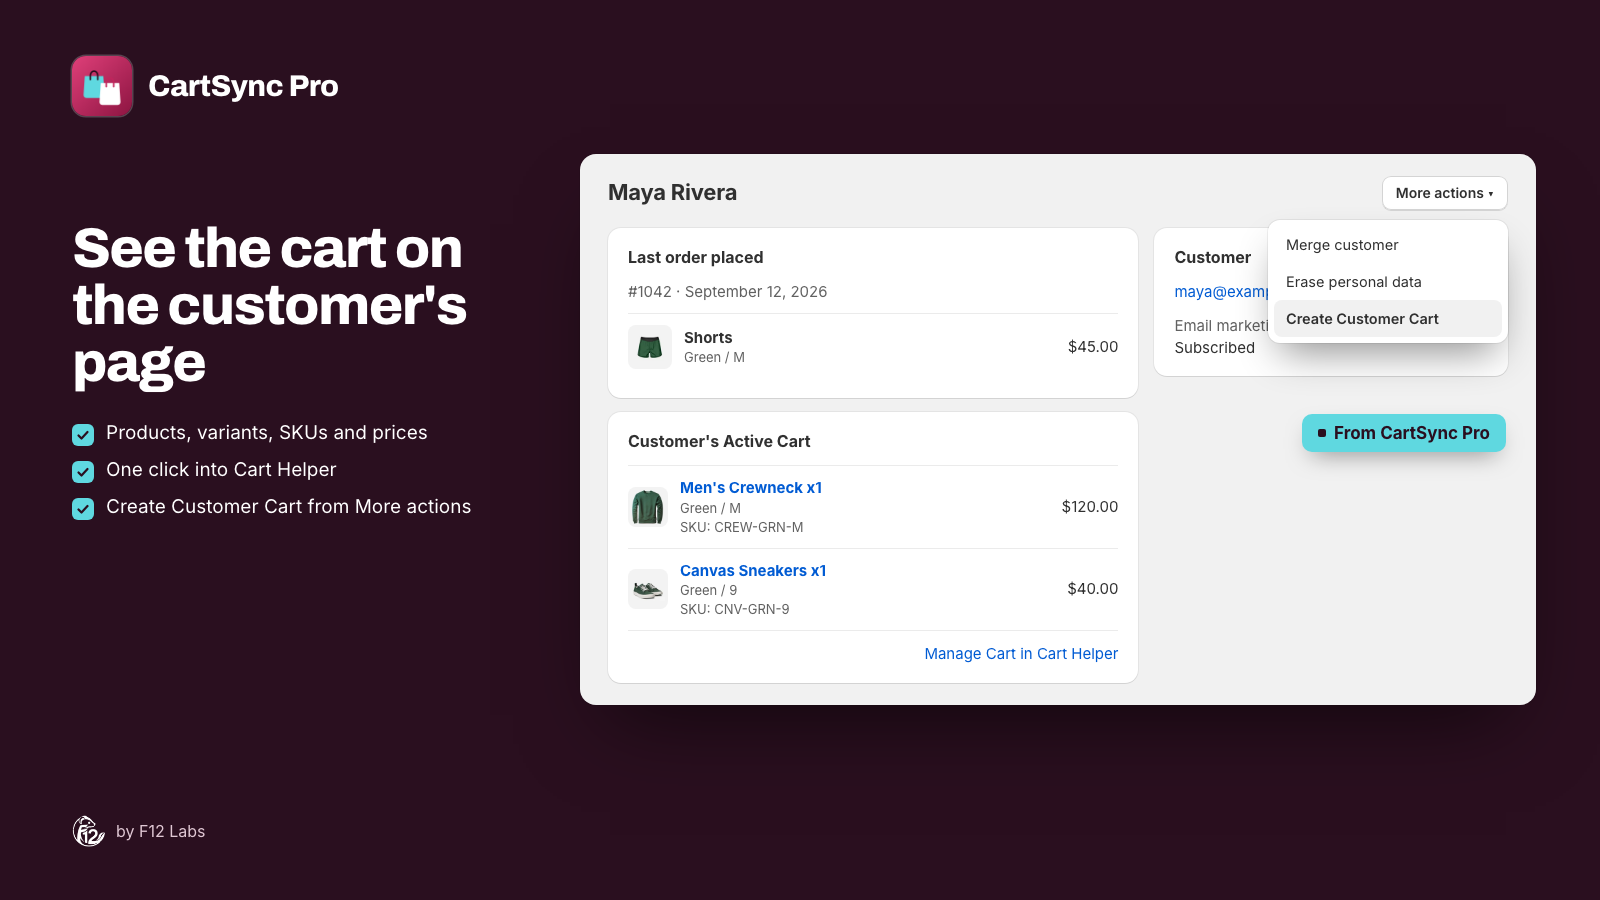Click the Green / 9 variant text
The height and width of the screenshot is (900, 1600).
click(x=708, y=590)
